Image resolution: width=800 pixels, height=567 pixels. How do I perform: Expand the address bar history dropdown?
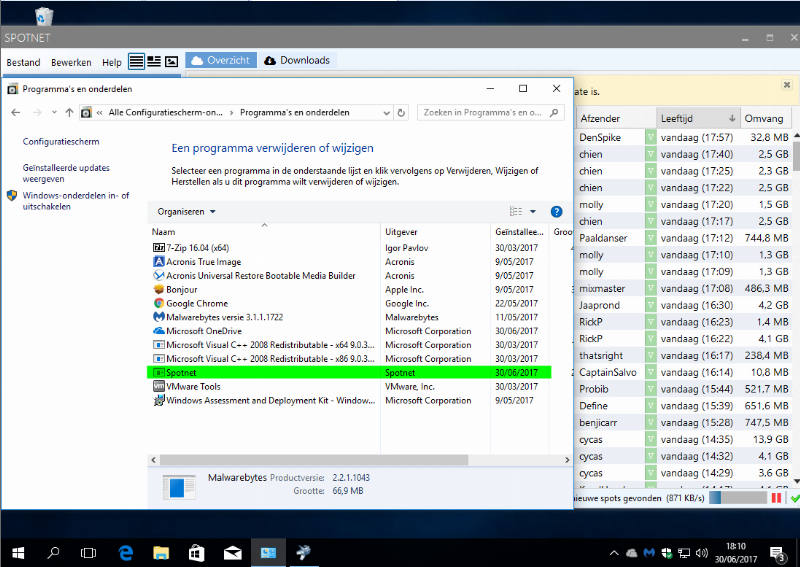[387, 113]
